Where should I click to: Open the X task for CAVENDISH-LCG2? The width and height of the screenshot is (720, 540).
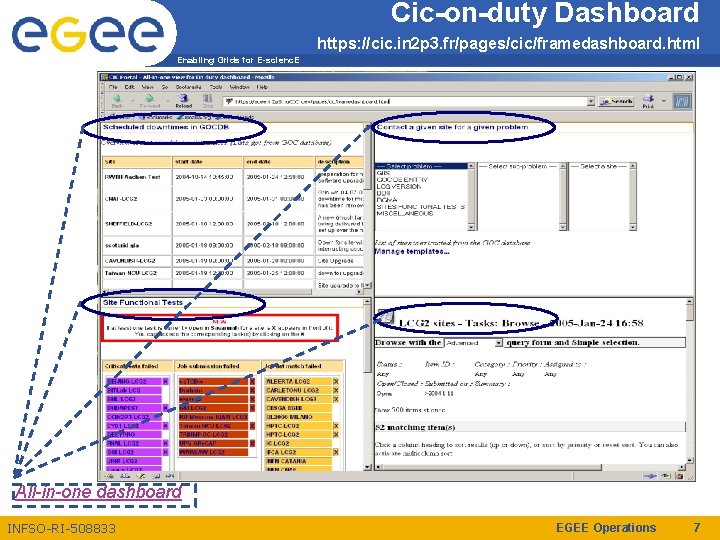pos(336,399)
